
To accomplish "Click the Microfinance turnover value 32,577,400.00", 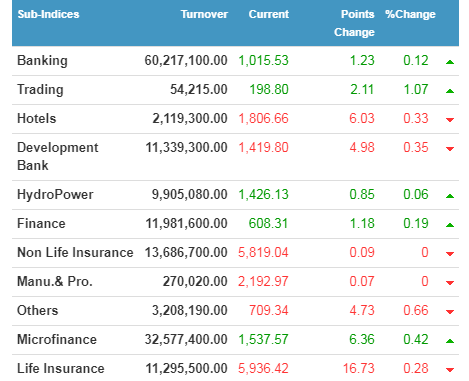I will [x=186, y=340].
